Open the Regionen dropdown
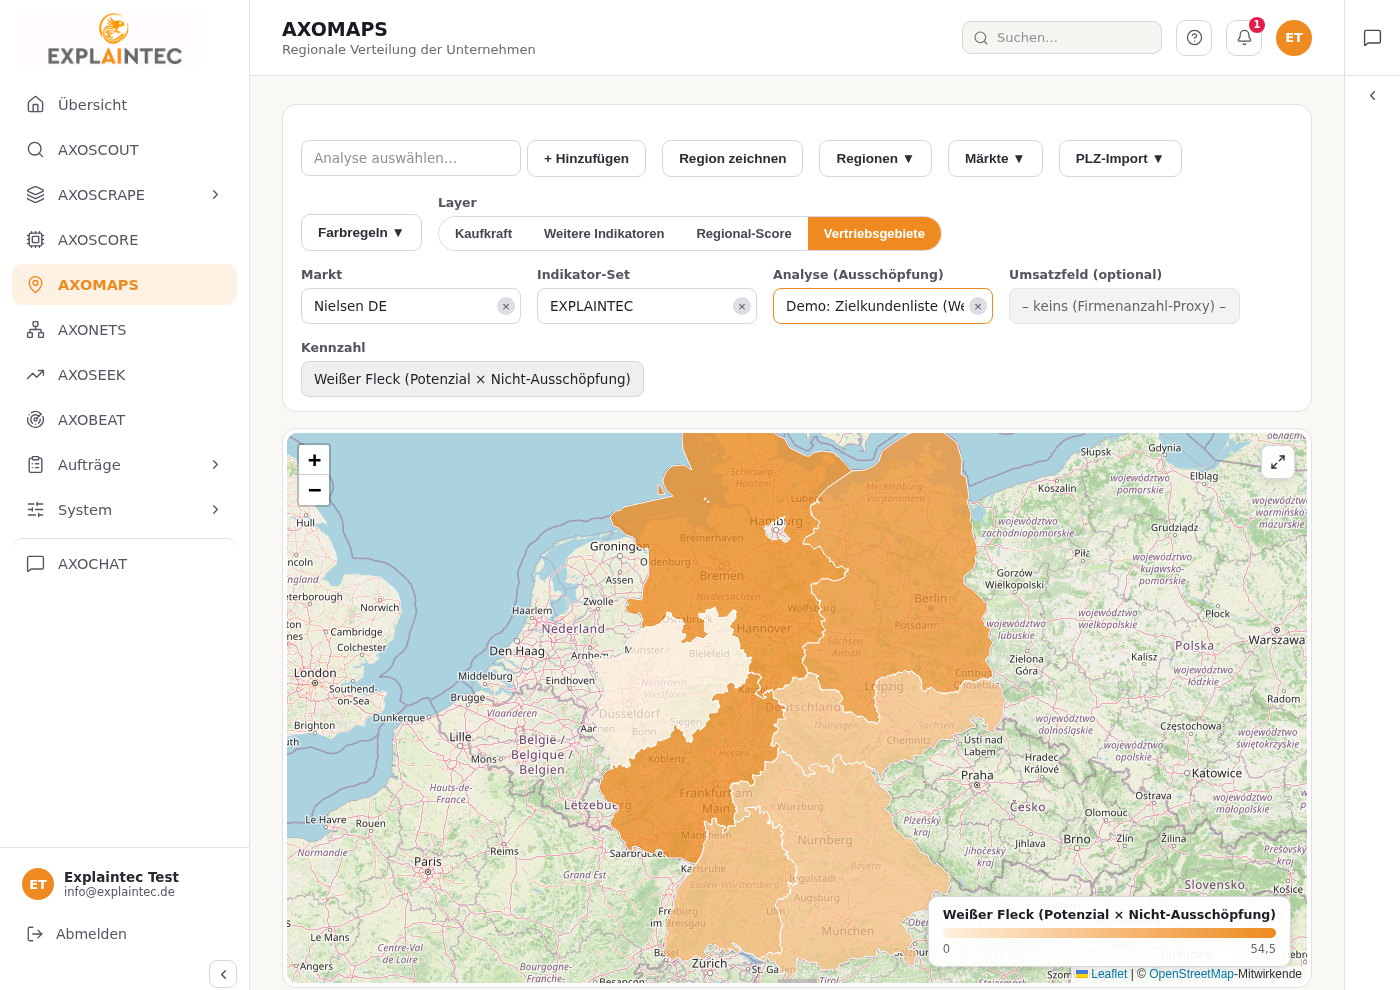Image resolution: width=1400 pixels, height=990 pixels. click(875, 159)
